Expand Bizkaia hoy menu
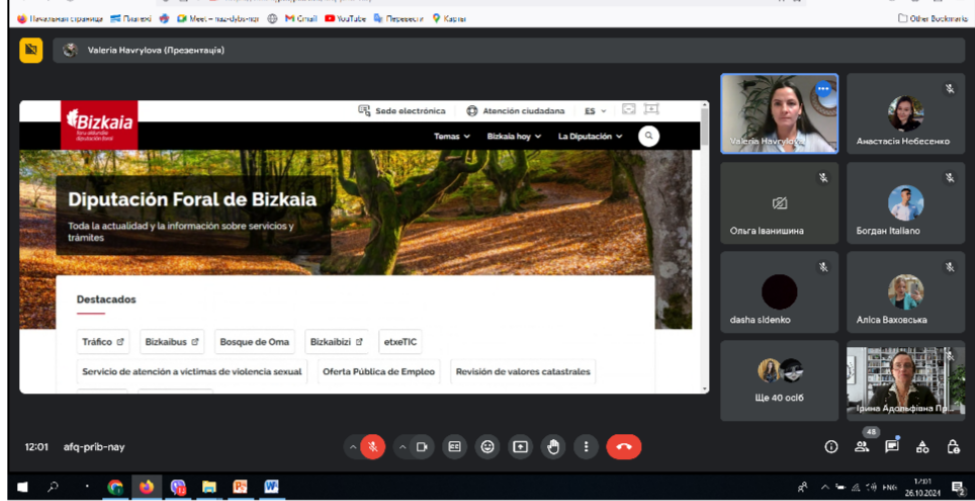 pyautogui.click(x=514, y=136)
